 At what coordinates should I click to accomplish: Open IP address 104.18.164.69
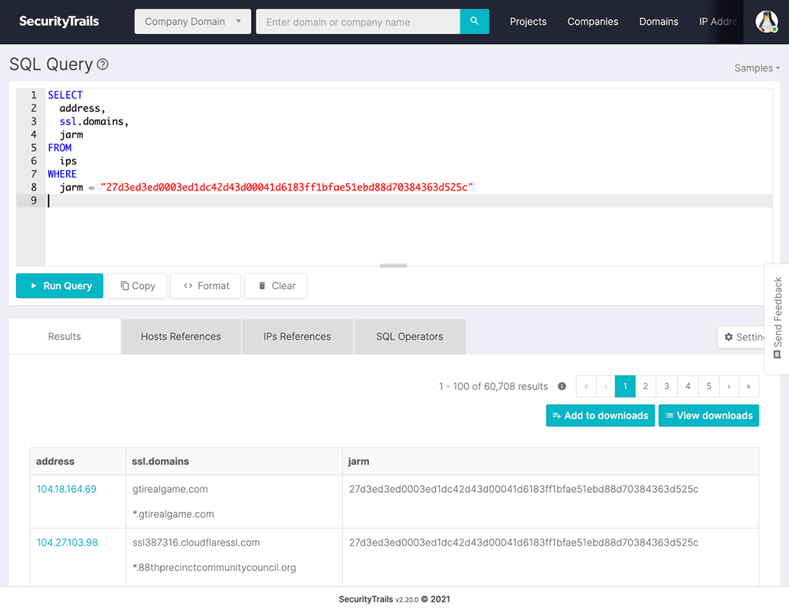(66, 489)
